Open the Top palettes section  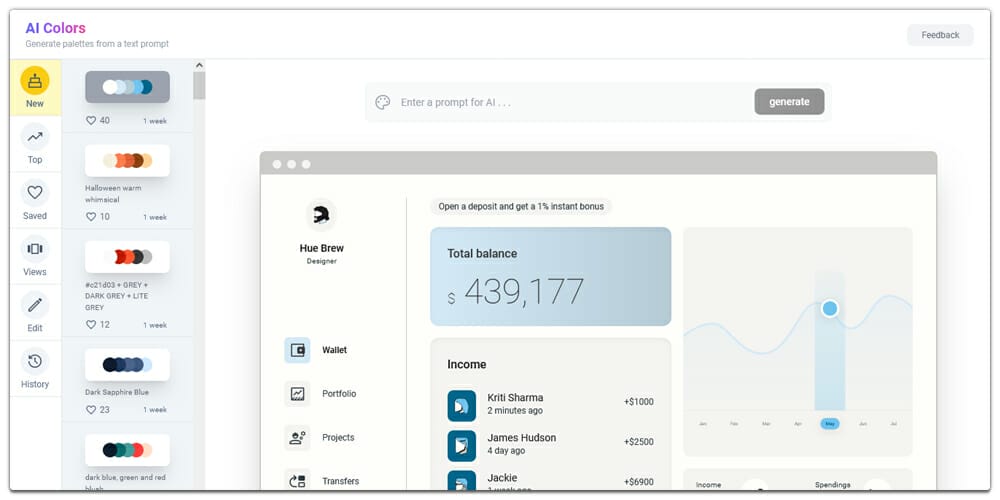(35, 144)
